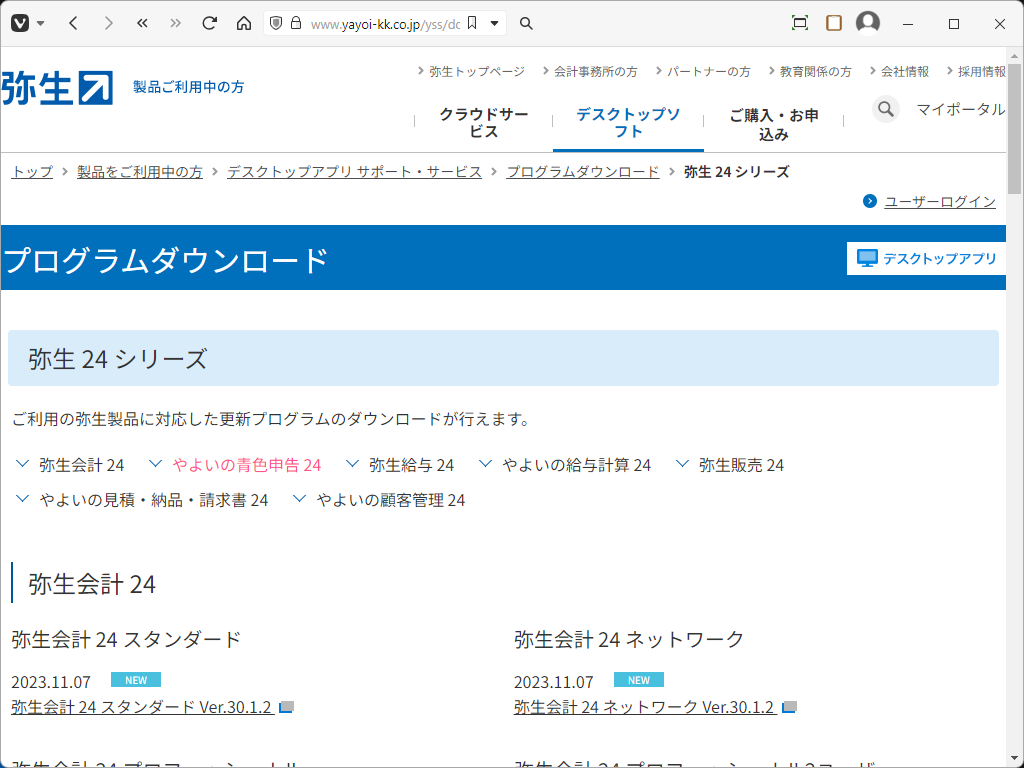This screenshot has height=768, width=1024.
Task: Click new-window icon after ネットワーク Ver.30.1.2
Action: [789, 707]
